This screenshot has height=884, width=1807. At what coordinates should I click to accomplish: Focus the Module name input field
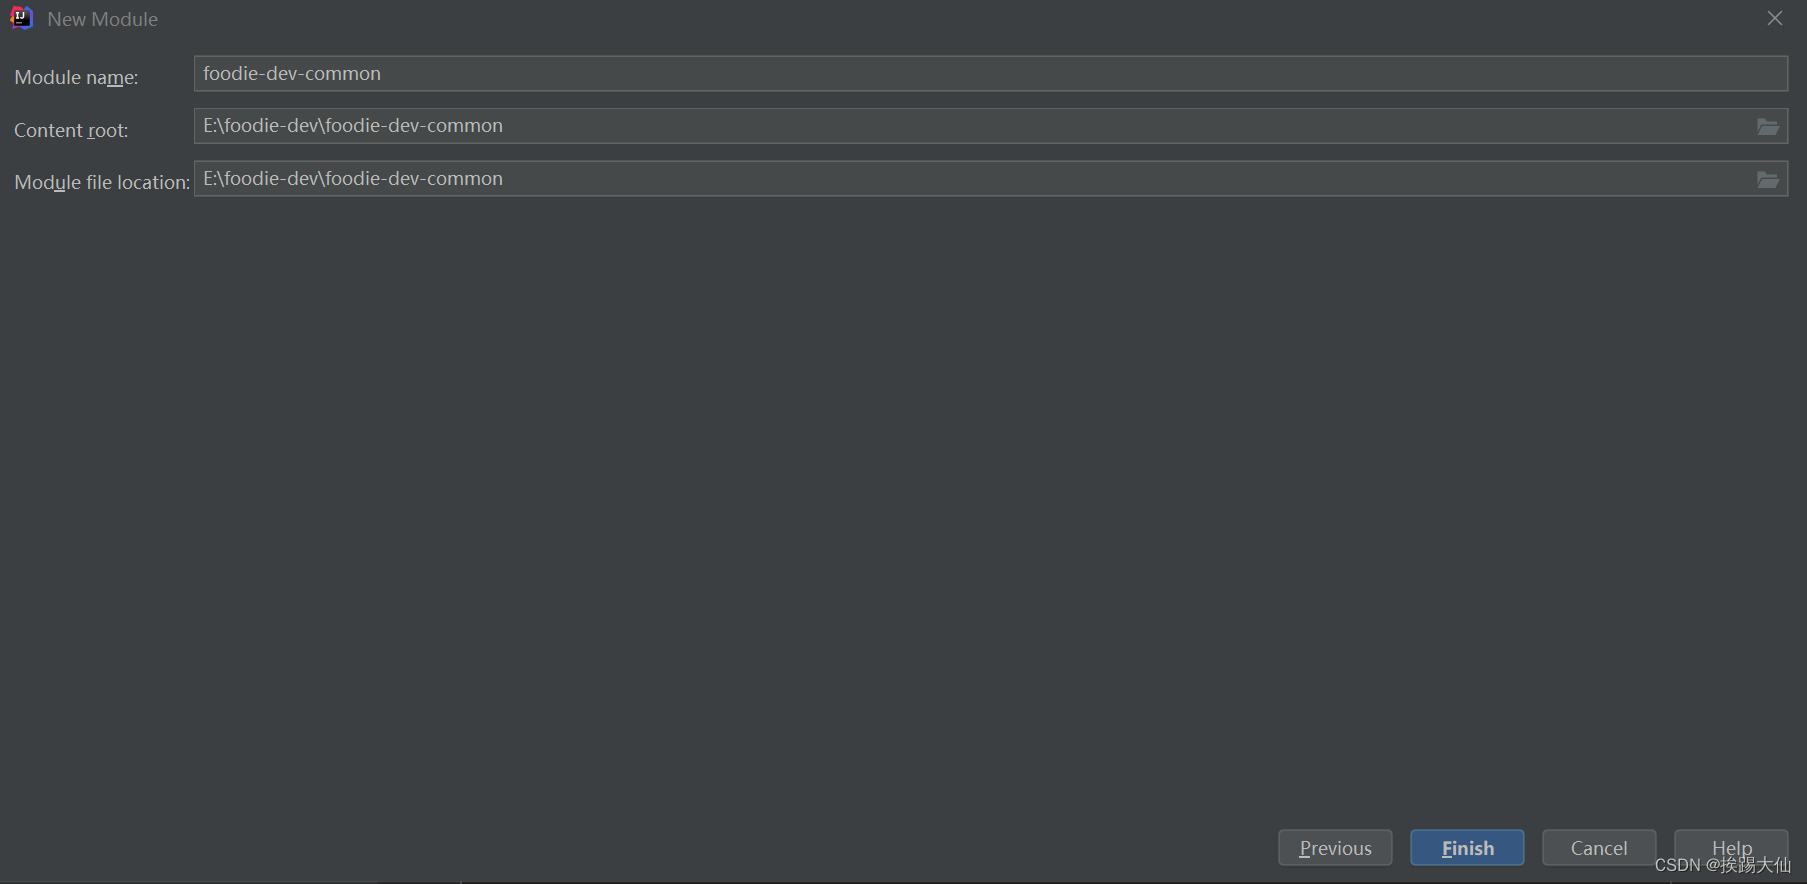click(x=990, y=74)
